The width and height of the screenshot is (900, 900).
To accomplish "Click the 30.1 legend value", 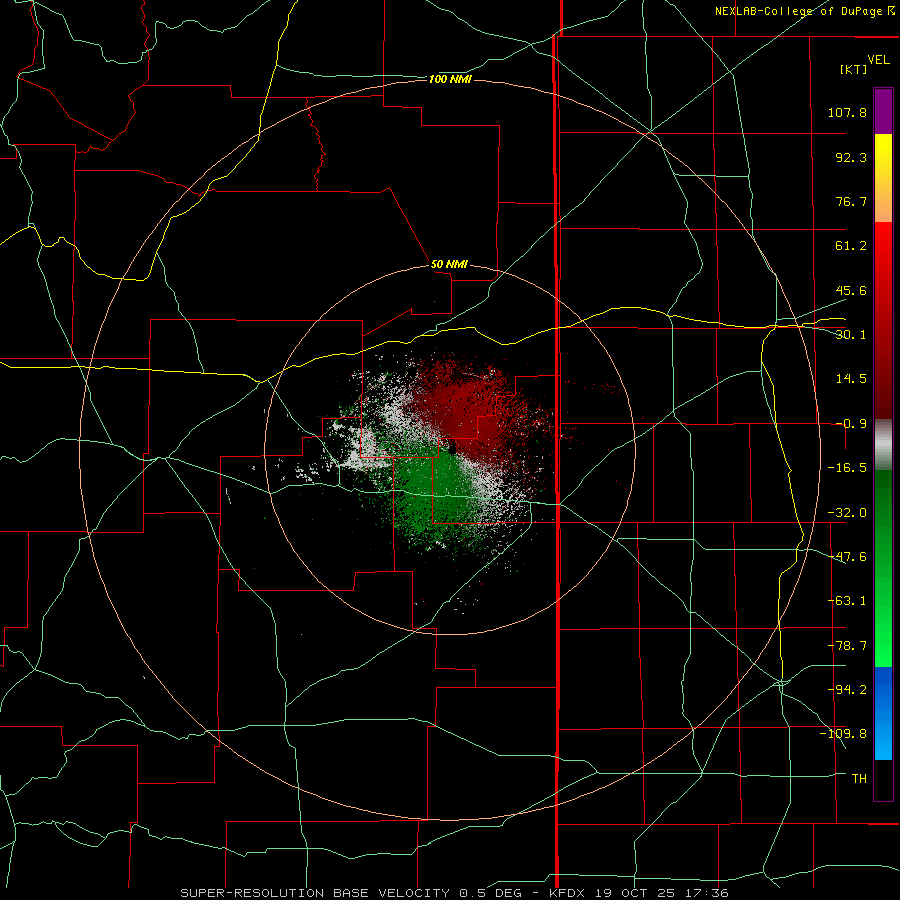I will (x=851, y=335).
